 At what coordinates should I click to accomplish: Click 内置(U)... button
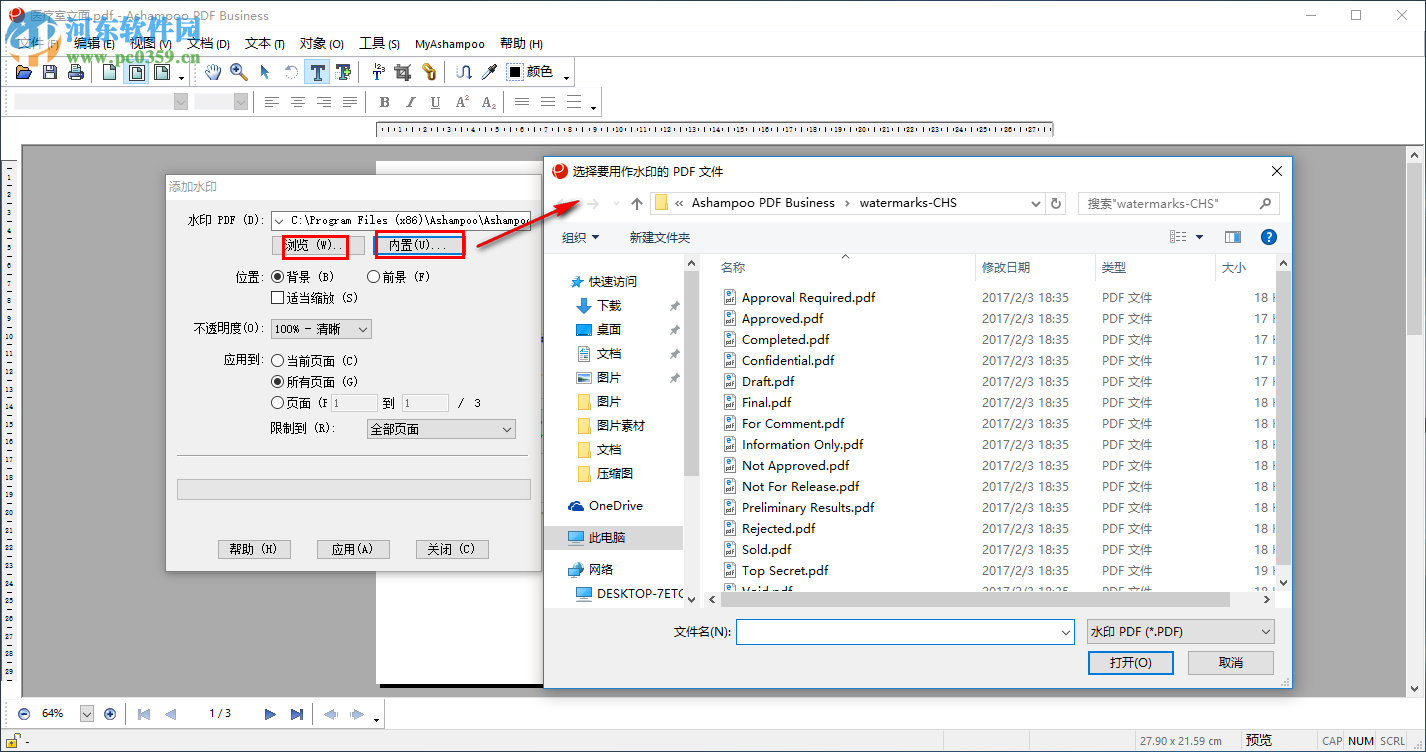418,245
